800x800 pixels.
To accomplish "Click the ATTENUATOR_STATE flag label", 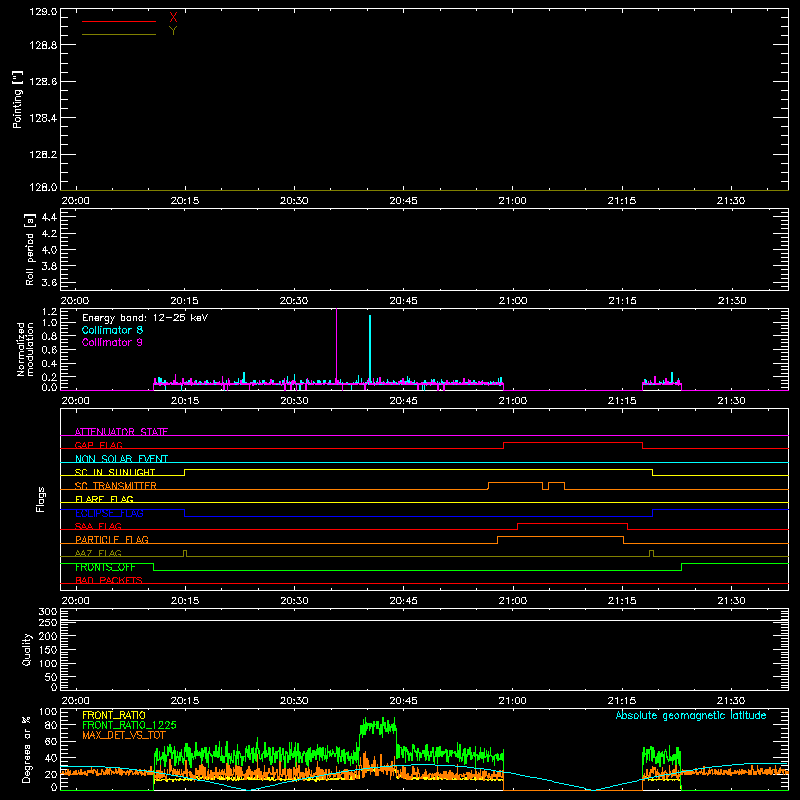I will click(121, 432).
